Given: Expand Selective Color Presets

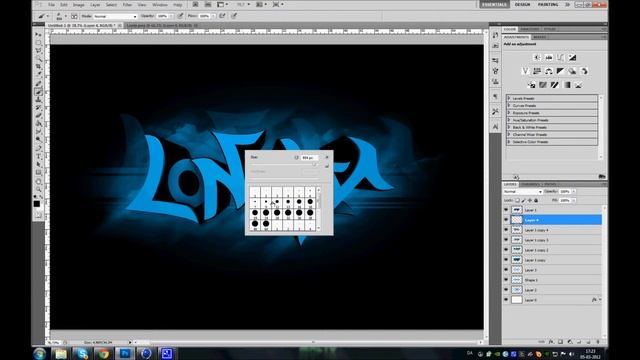Looking at the screenshot, I should (x=509, y=142).
